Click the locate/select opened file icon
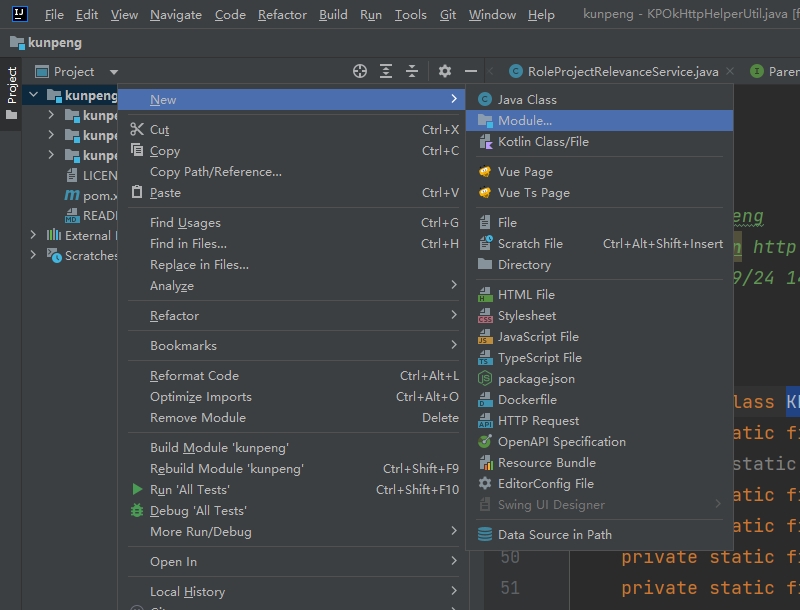This screenshot has width=800, height=610. pos(360,71)
